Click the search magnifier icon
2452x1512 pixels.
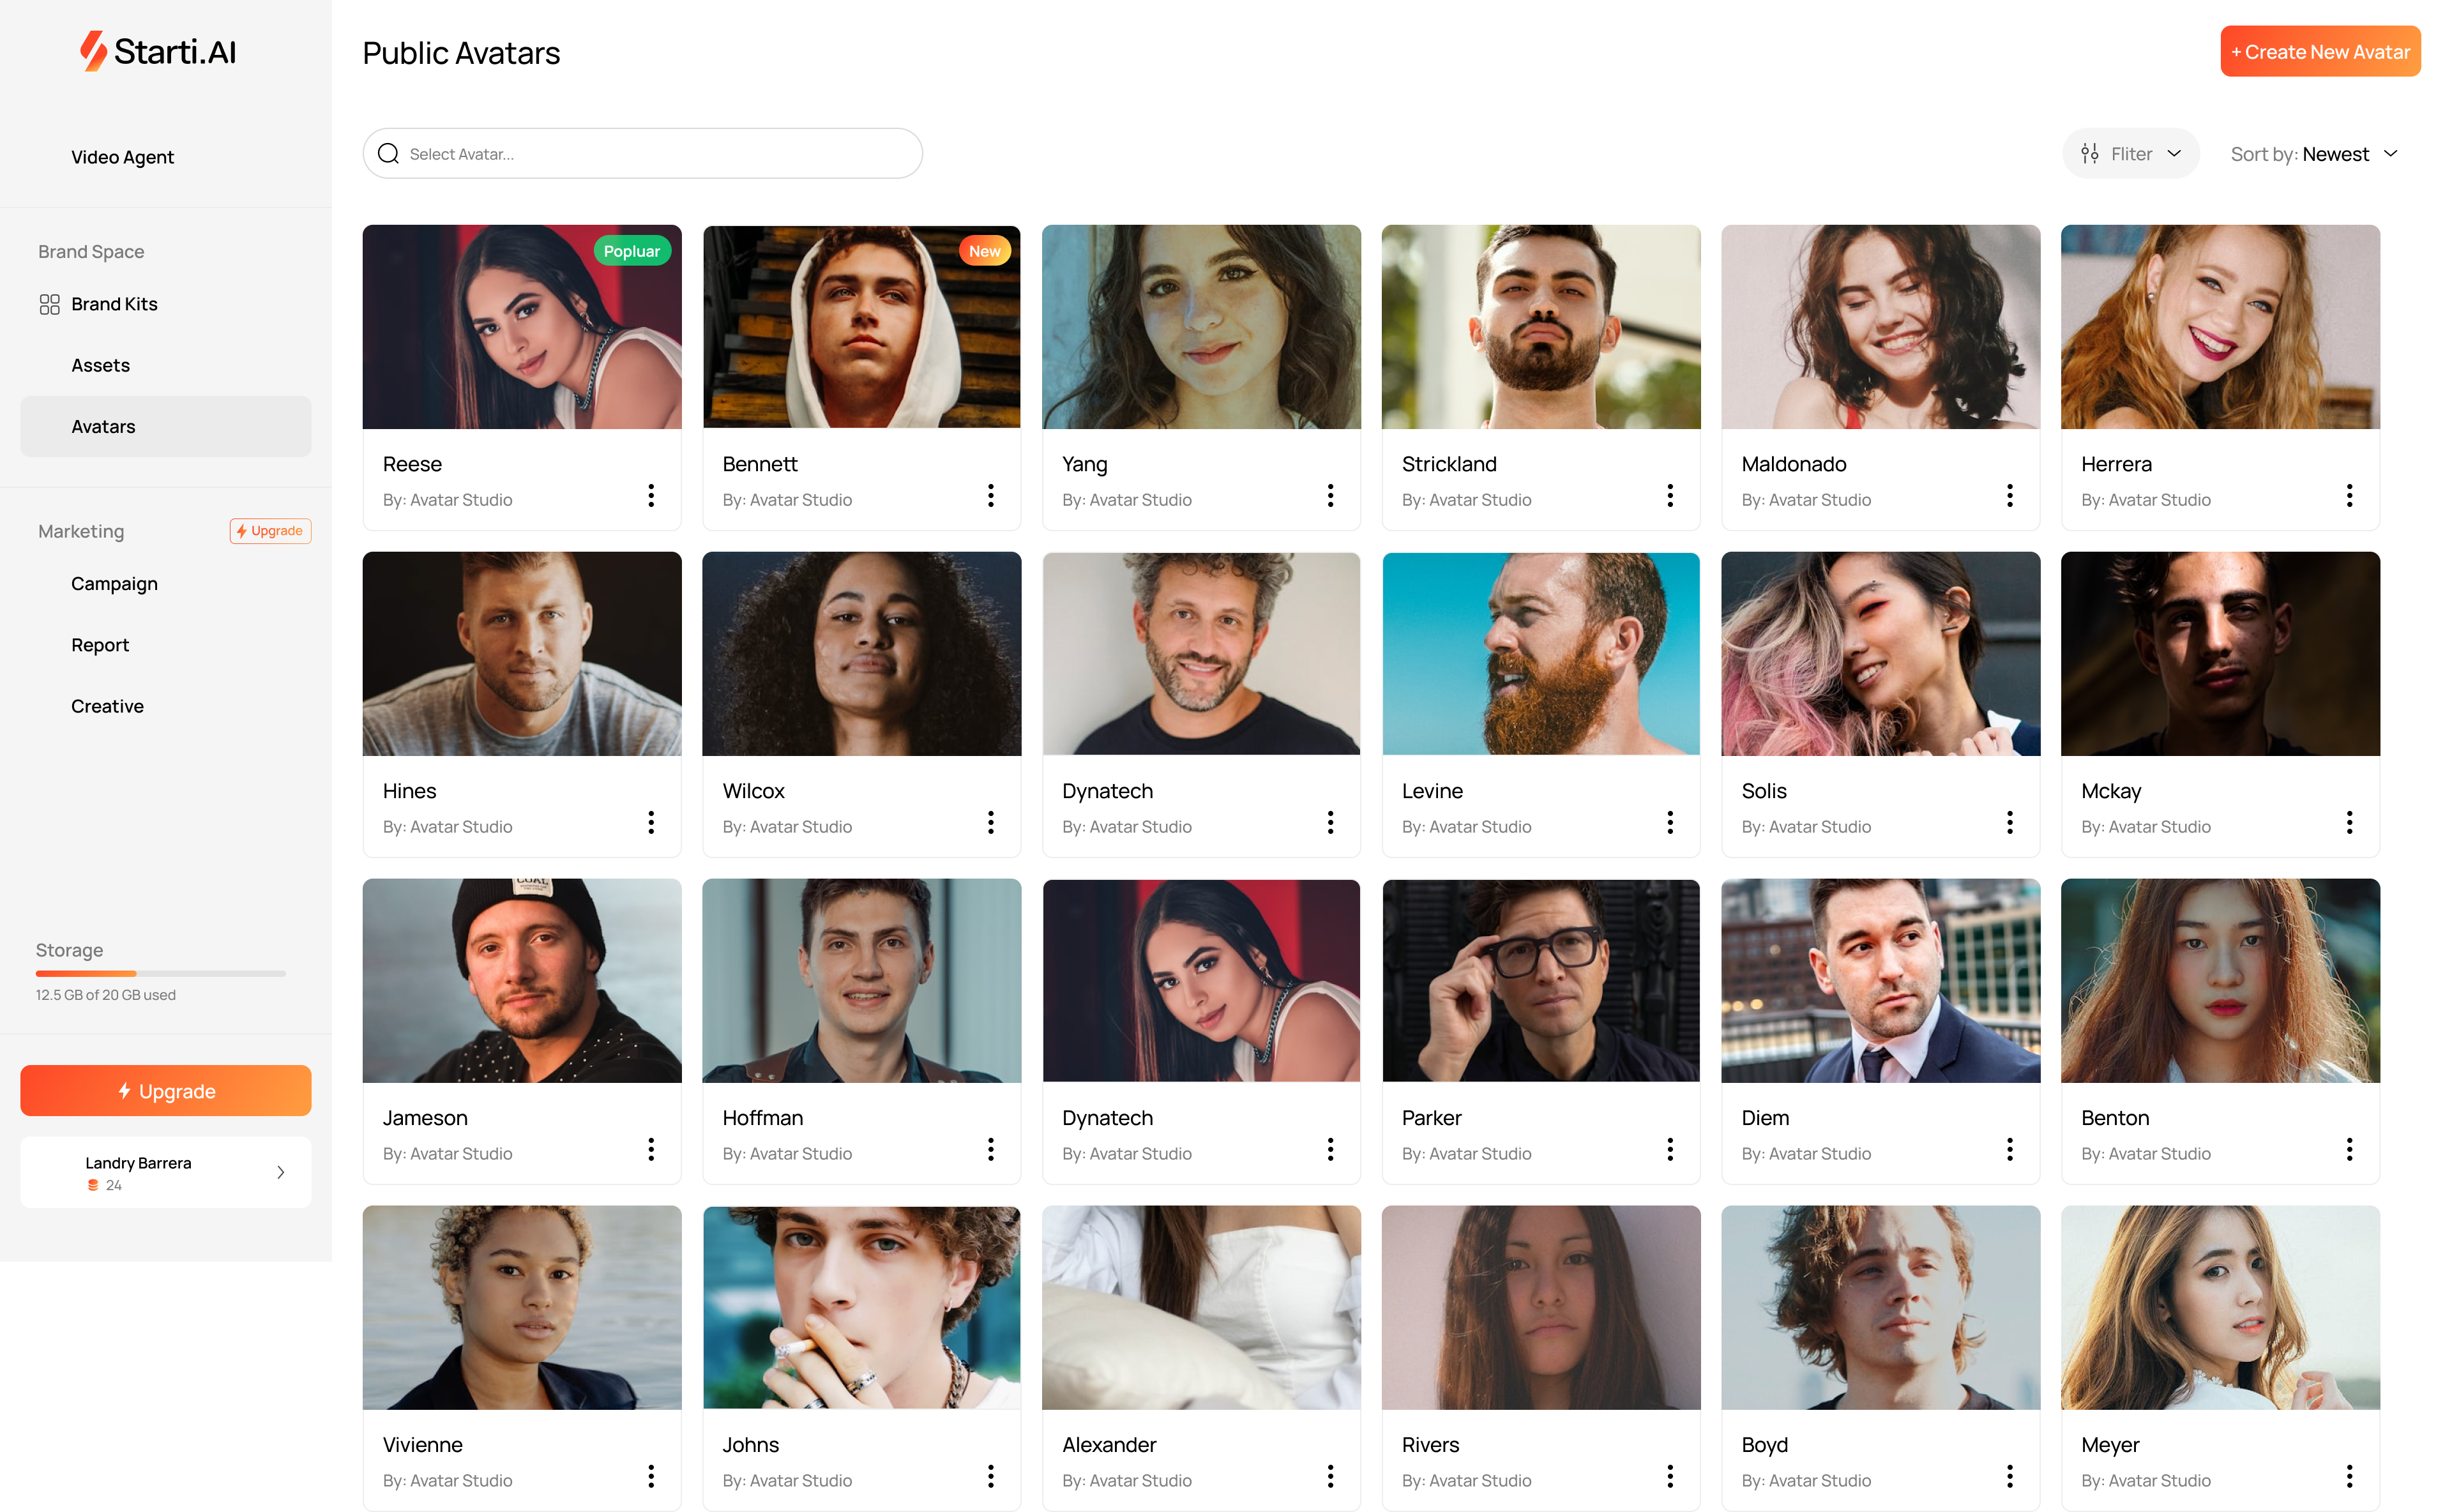[389, 154]
